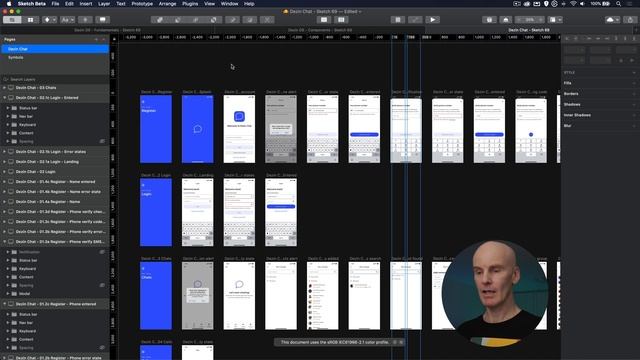Screen dimensions: 640x360
Task: Open the Plugins menu
Action: point(190,4)
